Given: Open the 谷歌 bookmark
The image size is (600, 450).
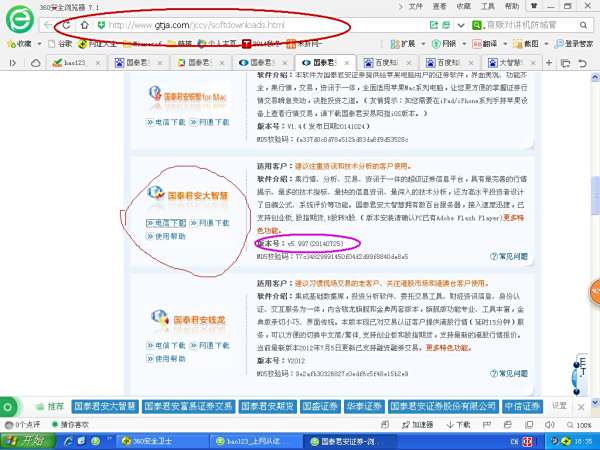Looking at the screenshot, I should click(x=60, y=44).
